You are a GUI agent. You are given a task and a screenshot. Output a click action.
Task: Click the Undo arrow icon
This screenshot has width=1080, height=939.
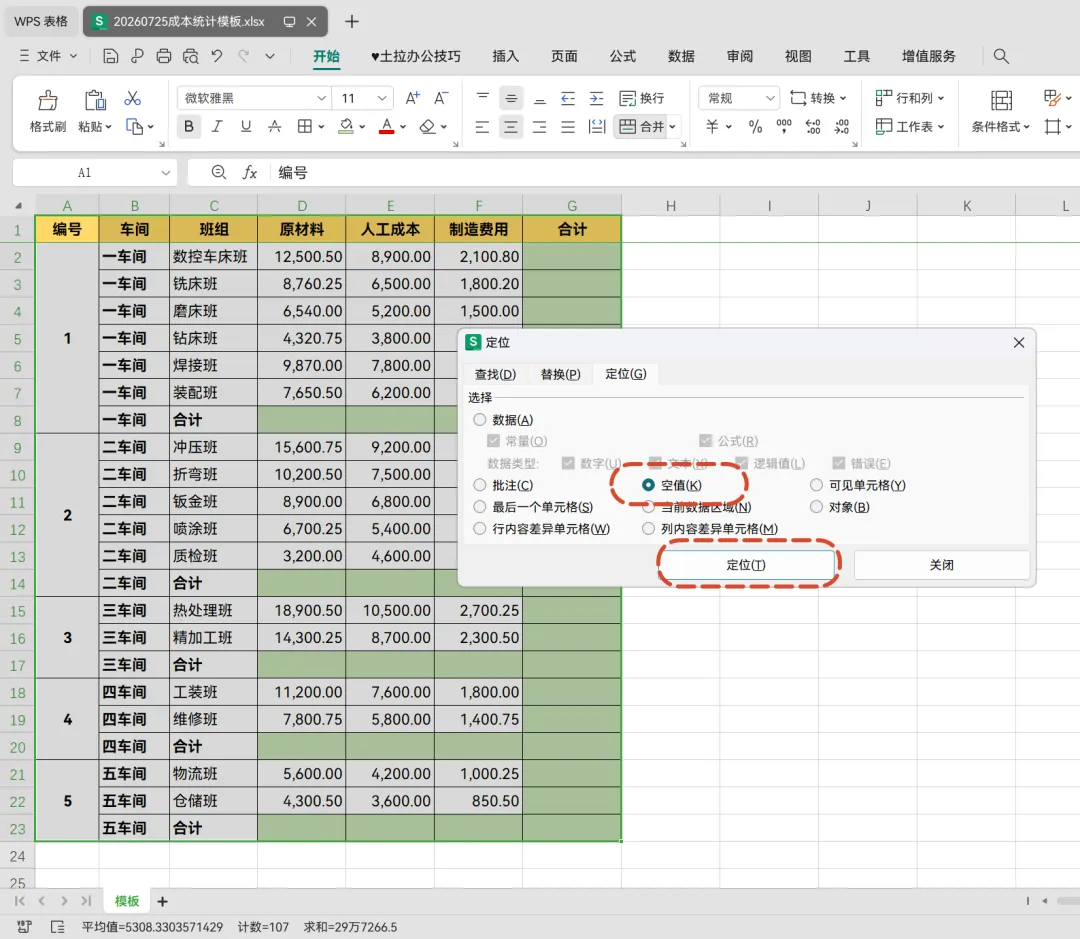click(x=217, y=56)
